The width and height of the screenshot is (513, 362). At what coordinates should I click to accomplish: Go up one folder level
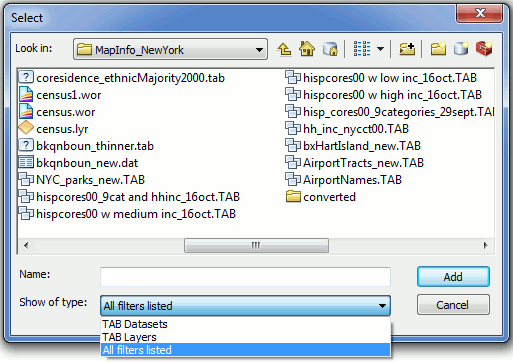click(284, 50)
